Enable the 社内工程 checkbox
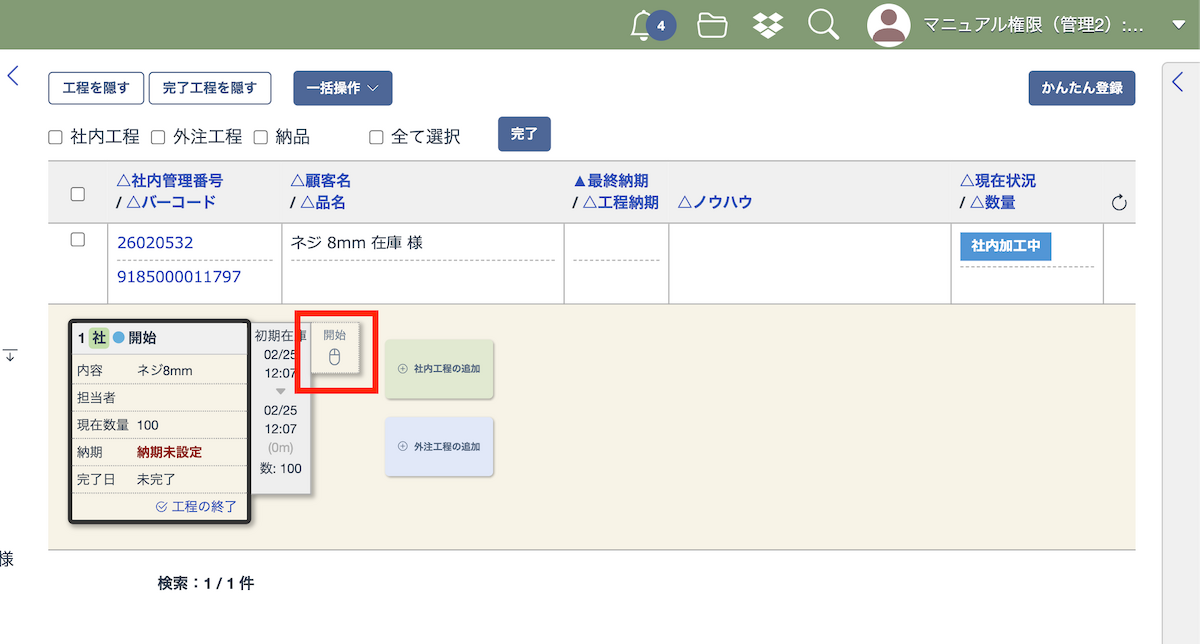The image size is (1200, 644). pyautogui.click(x=56, y=137)
